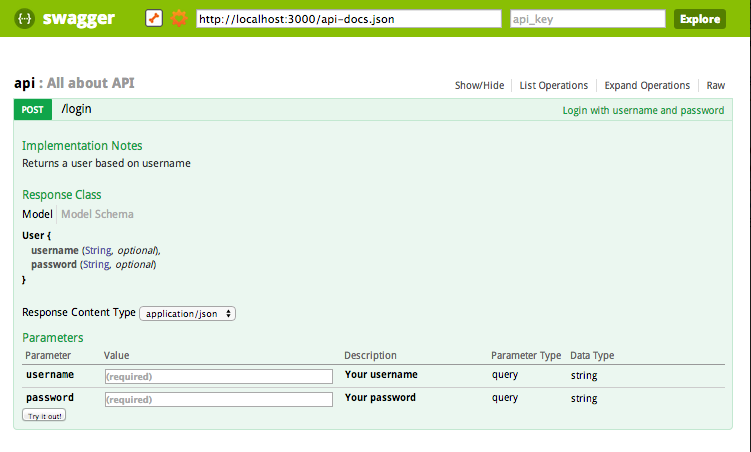Click Expand Operations link
Viewport: 751px width, 452px height.
click(647, 85)
